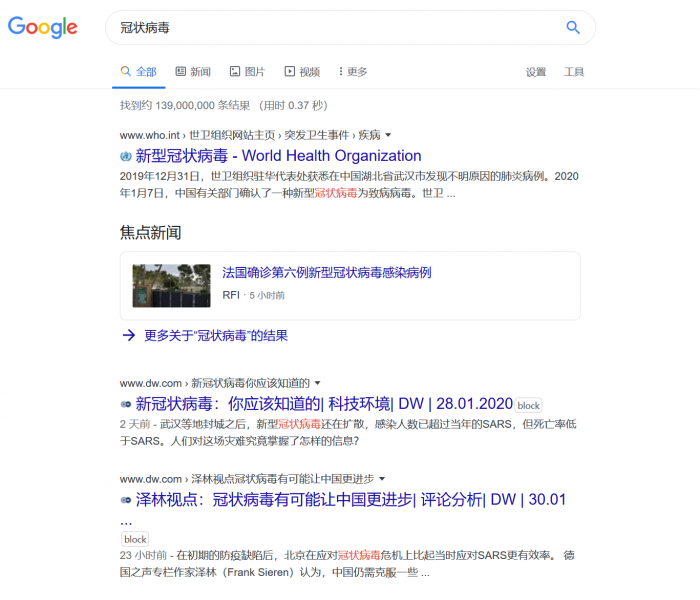This screenshot has height=600, width=700.
Task: Switch to the 图片 tab
Action: 247,72
